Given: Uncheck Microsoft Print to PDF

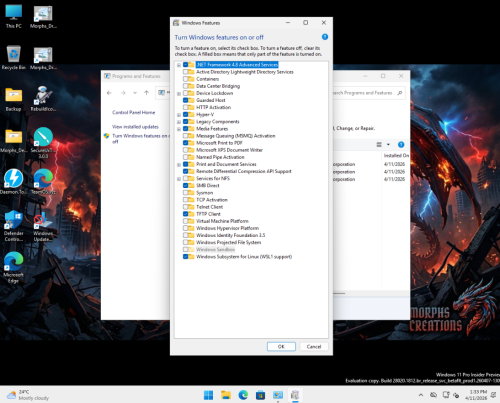Looking at the screenshot, I should (x=186, y=143).
